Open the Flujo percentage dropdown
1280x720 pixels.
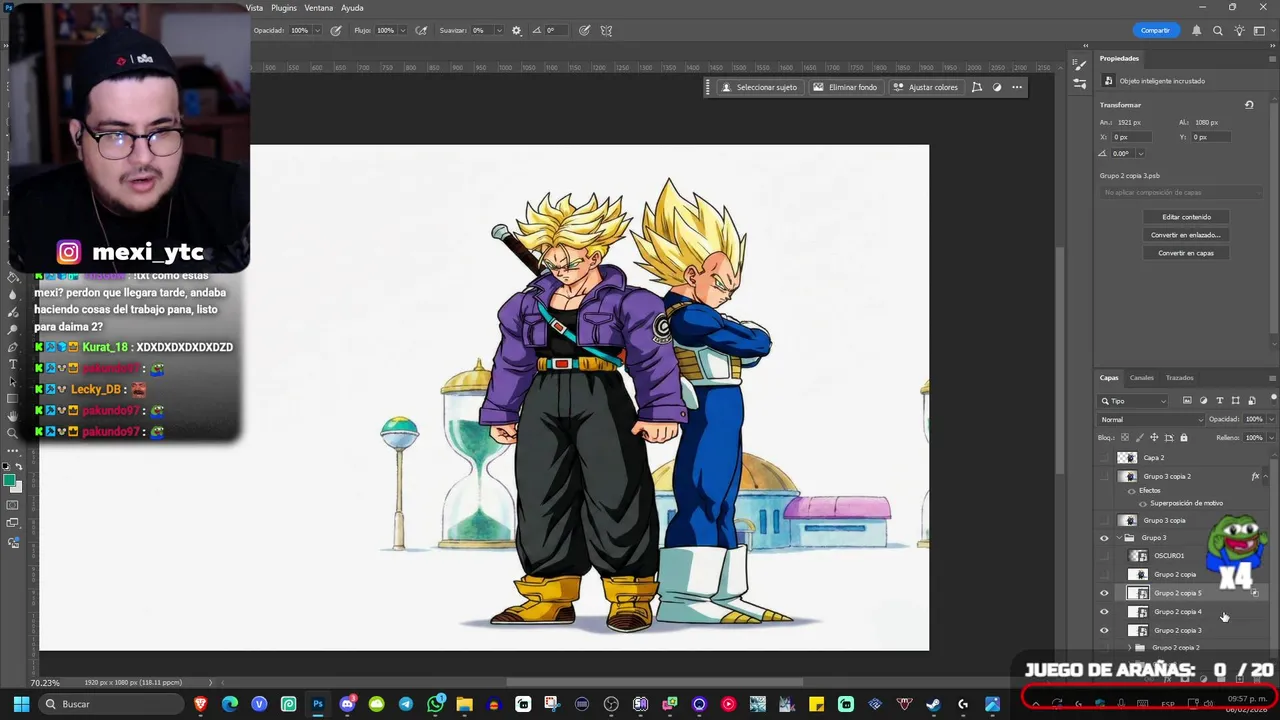coord(402,31)
